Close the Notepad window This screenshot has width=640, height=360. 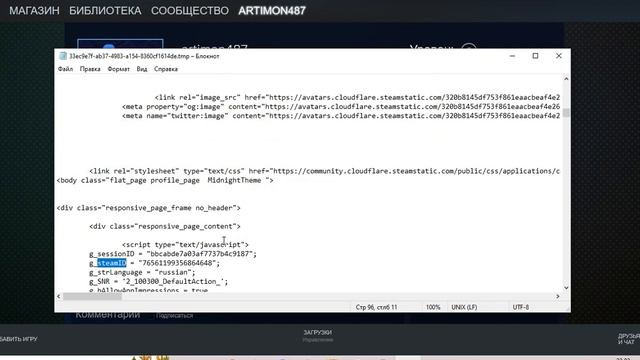pyautogui.click(x=559, y=56)
